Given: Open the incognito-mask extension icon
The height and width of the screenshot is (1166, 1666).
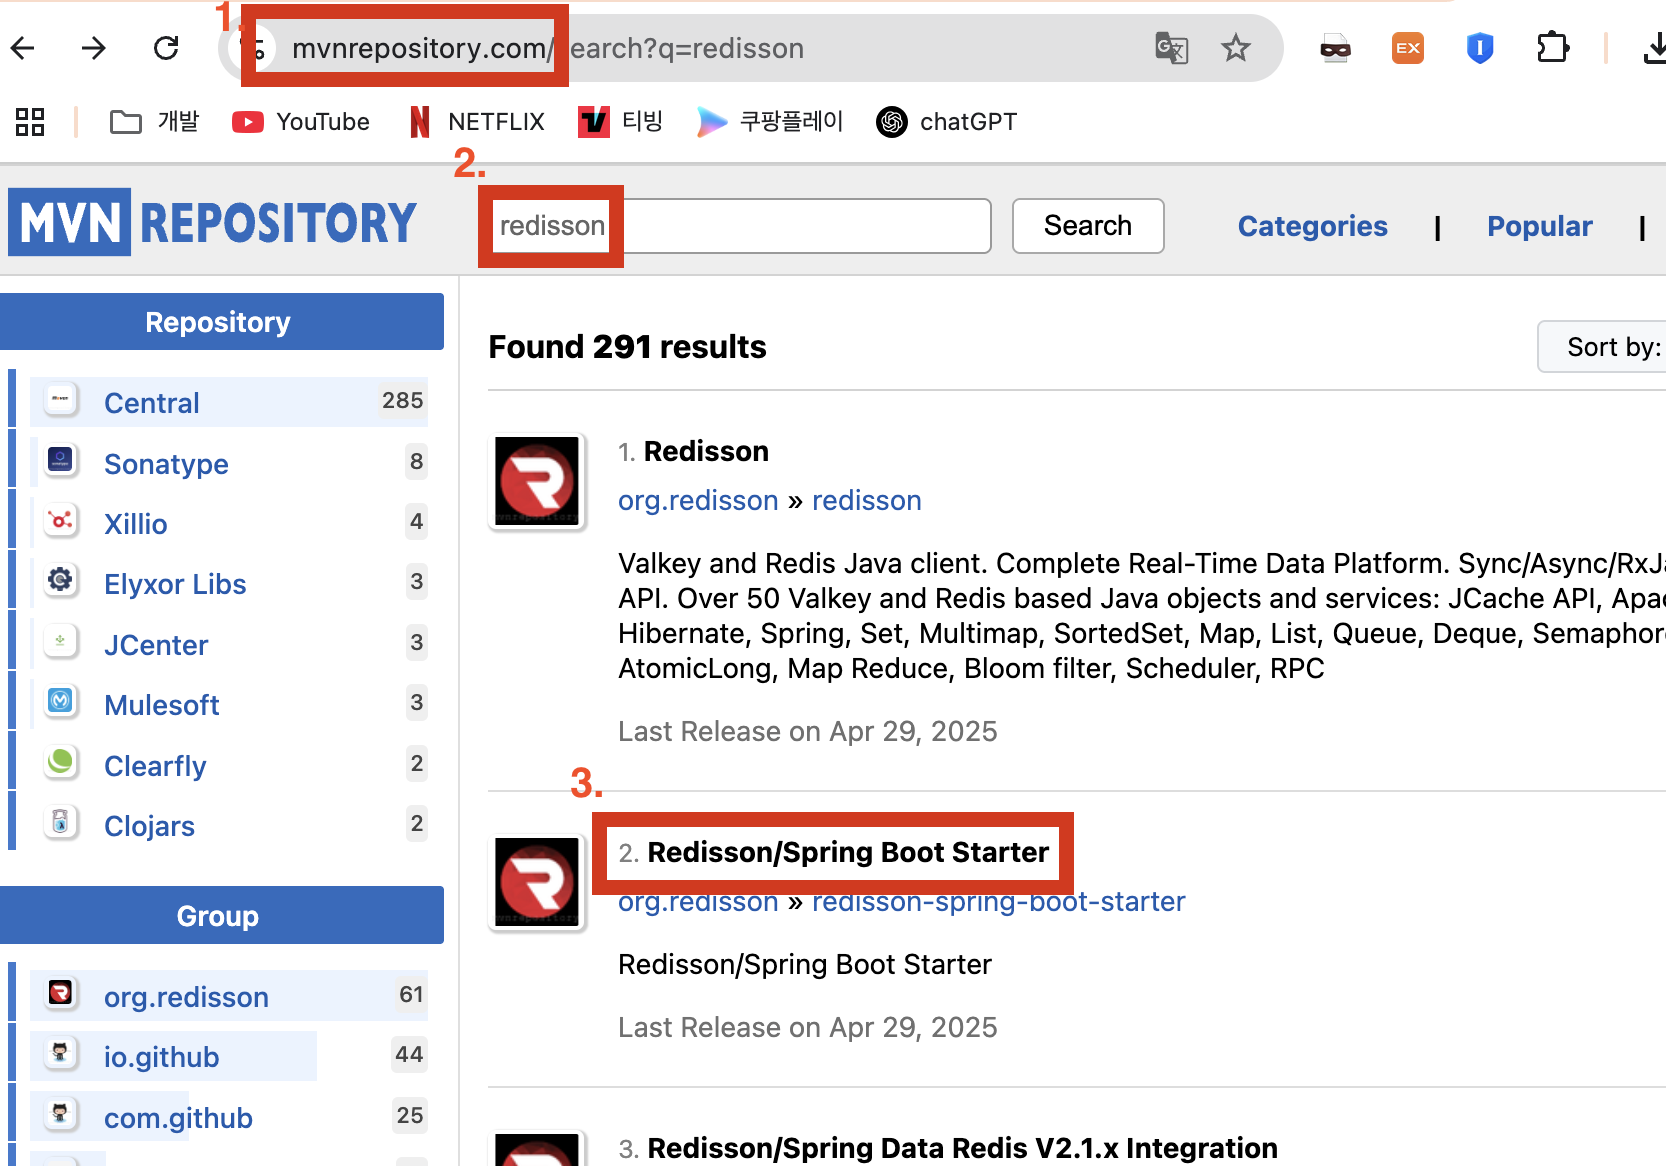Looking at the screenshot, I should coord(1335,48).
